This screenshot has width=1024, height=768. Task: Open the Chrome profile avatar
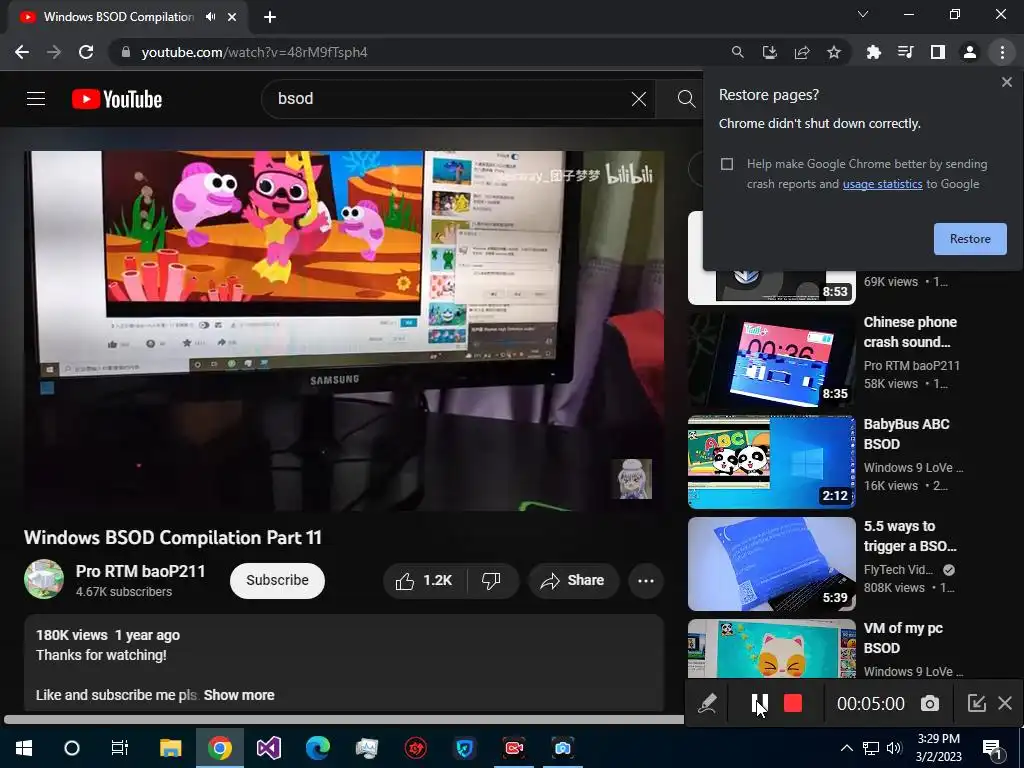[970, 52]
